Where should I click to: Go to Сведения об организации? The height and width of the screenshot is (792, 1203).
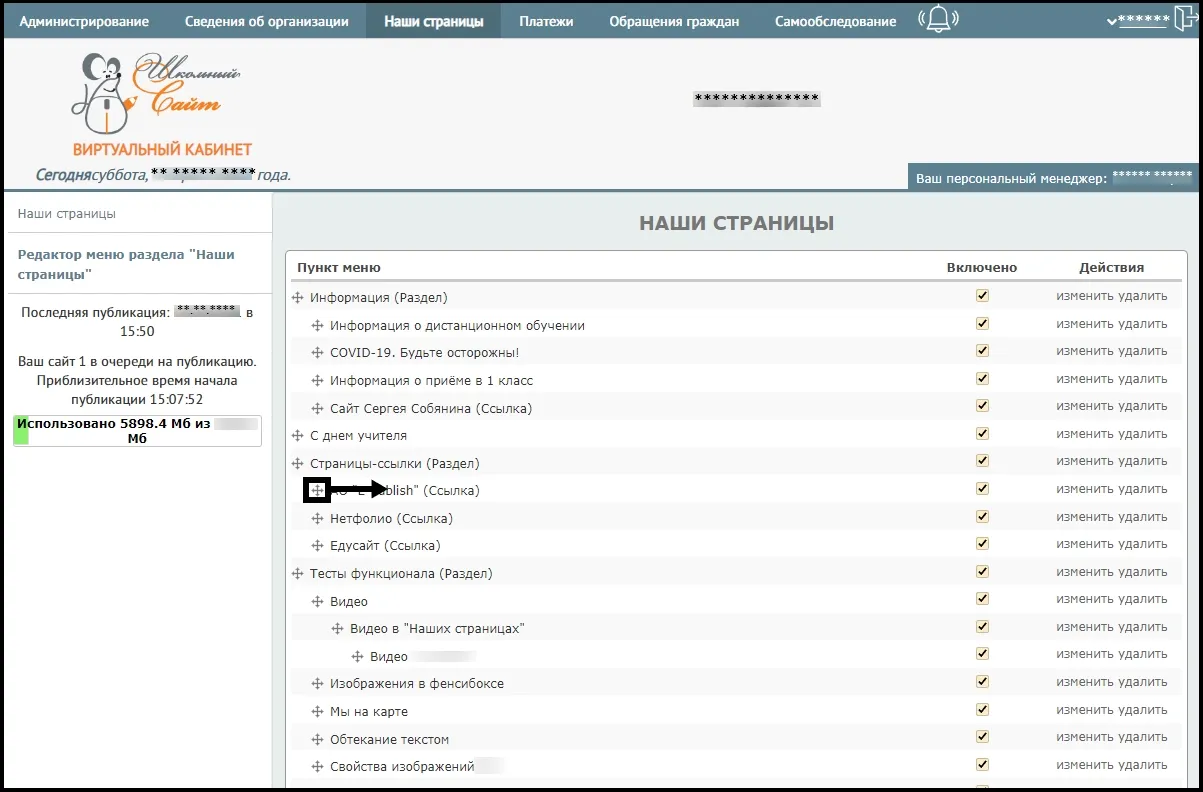click(x=267, y=21)
